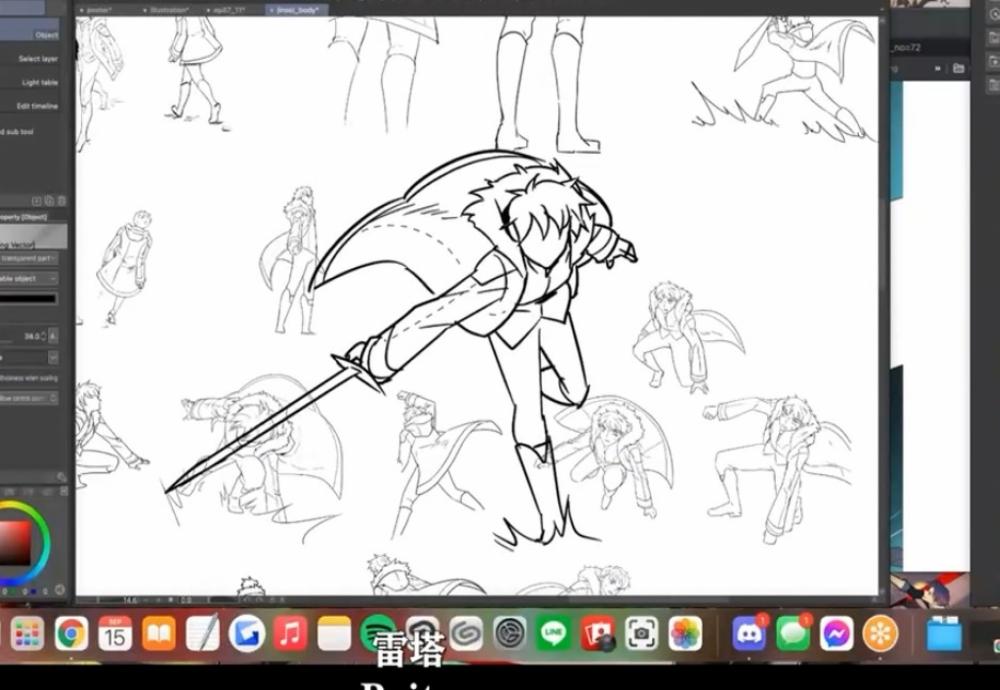
Task: Open the LINE app in dock
Action: coord(553,633)
